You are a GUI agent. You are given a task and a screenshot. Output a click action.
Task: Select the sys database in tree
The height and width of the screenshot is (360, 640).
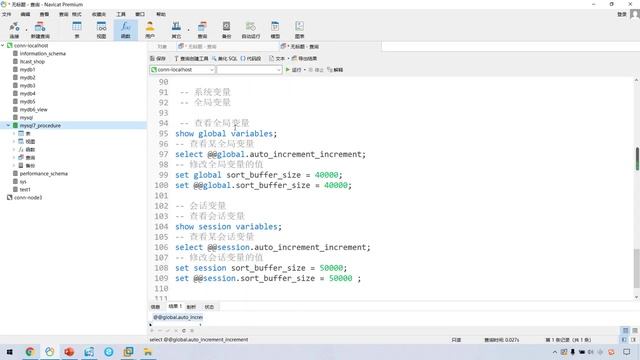click(23, 181)
